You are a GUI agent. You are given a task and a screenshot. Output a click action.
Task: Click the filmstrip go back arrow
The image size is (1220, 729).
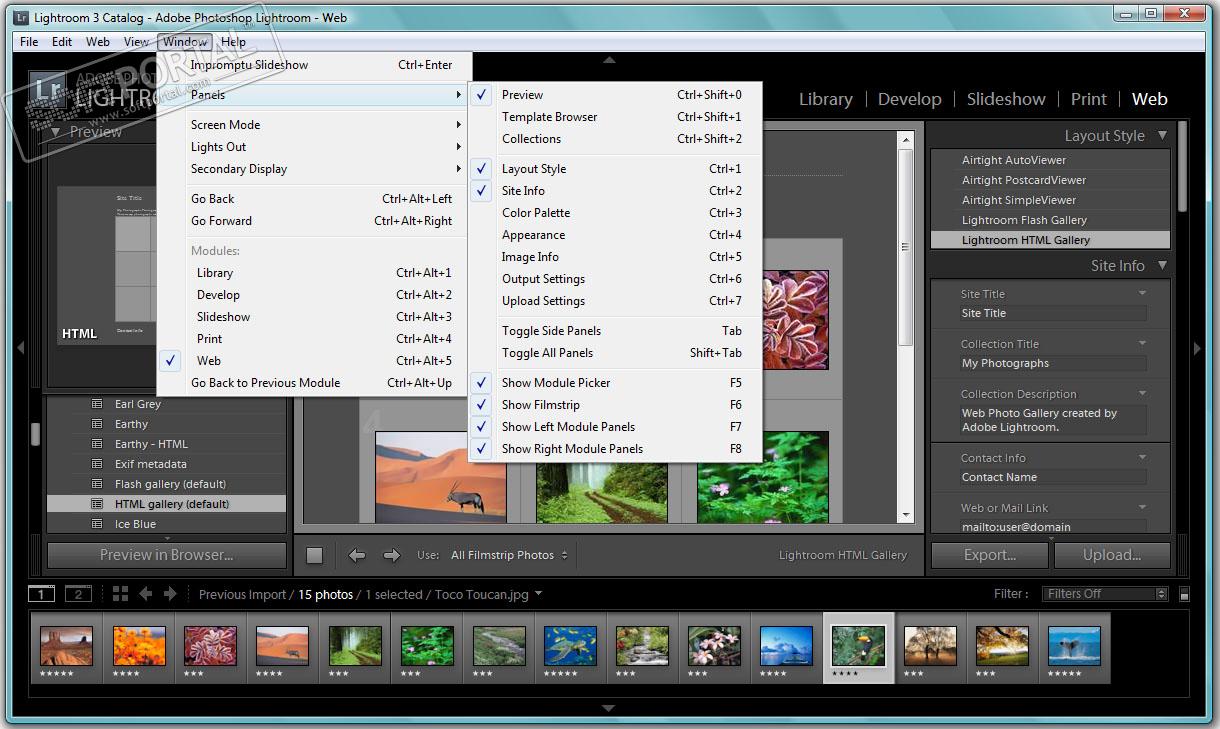146,594
